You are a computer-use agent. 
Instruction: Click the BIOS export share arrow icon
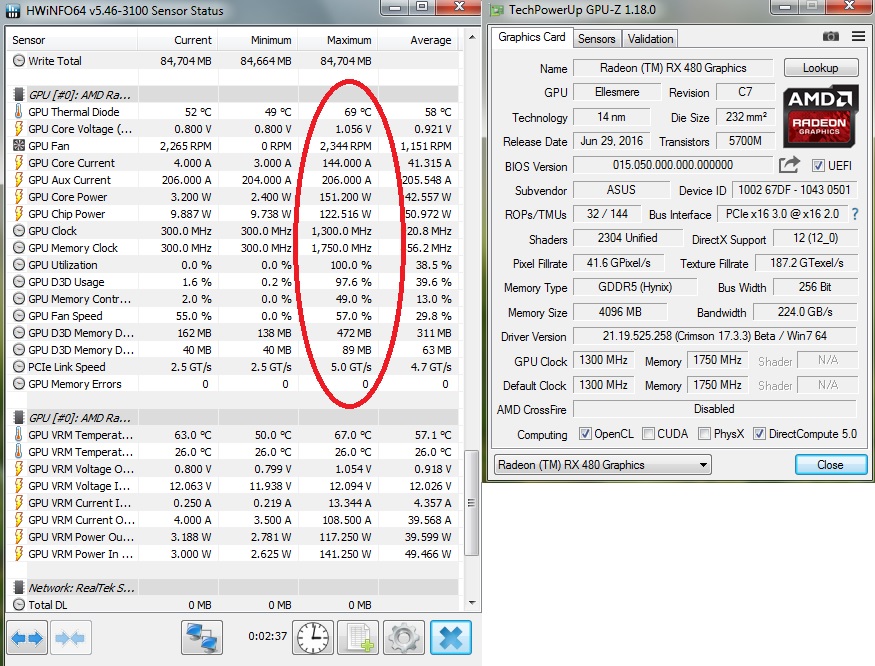pos(789,165)
